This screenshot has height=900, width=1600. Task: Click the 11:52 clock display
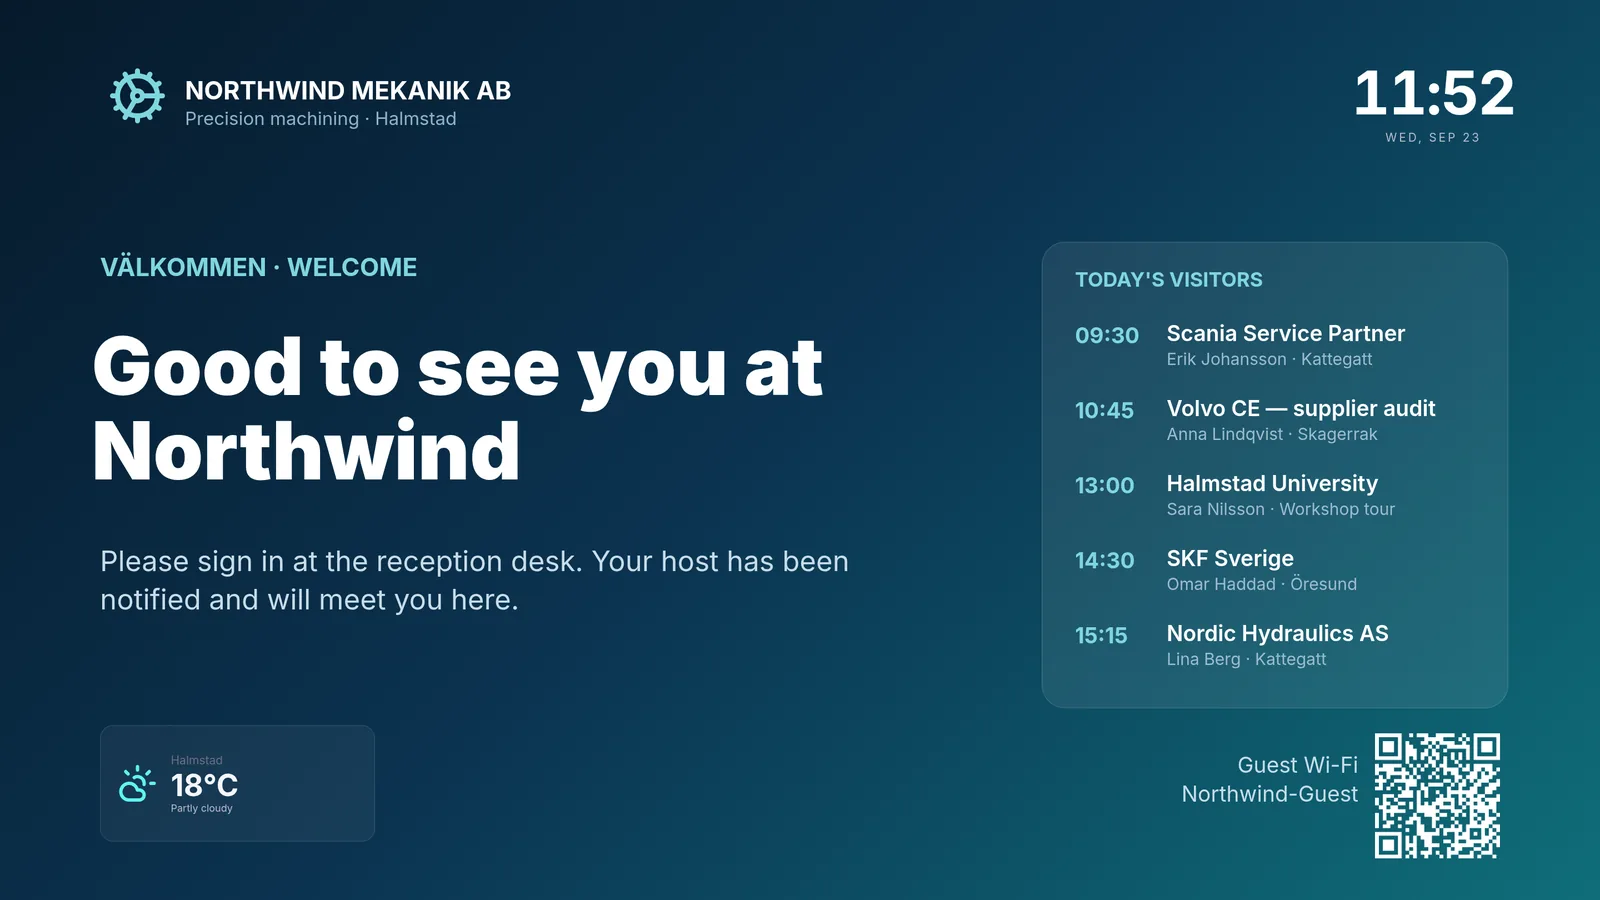coord(1434,93)
